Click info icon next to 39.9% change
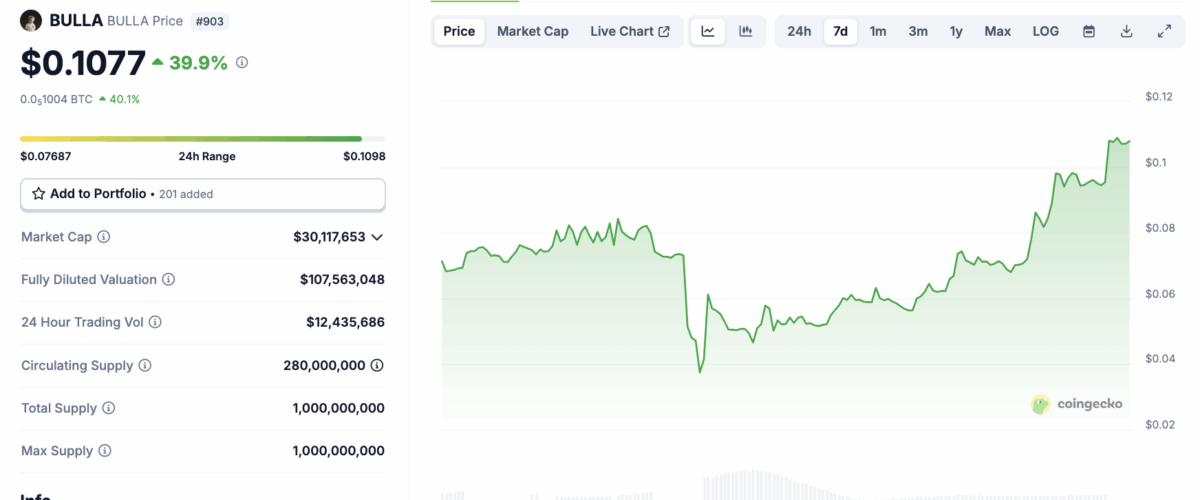Viewport: 1200px width, 500px height. (242, 63)
